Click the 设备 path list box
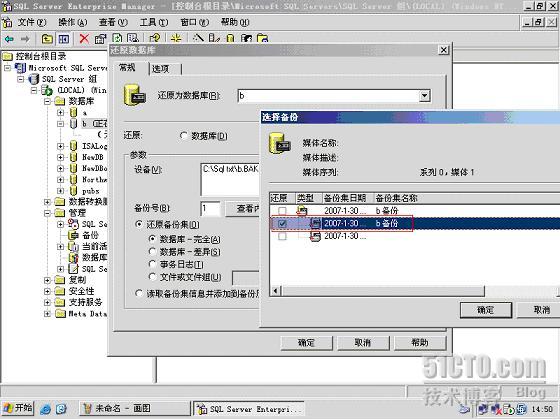The width and height of the screenshot is (560, 420). click(230, 180)
